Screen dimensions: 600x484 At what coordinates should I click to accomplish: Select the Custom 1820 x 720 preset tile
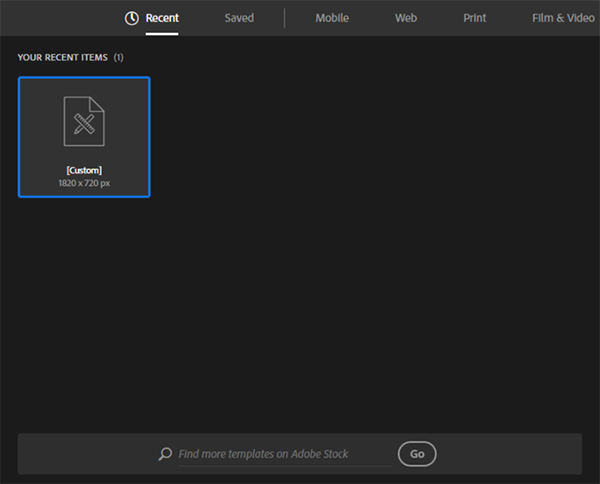click(84, 137)
